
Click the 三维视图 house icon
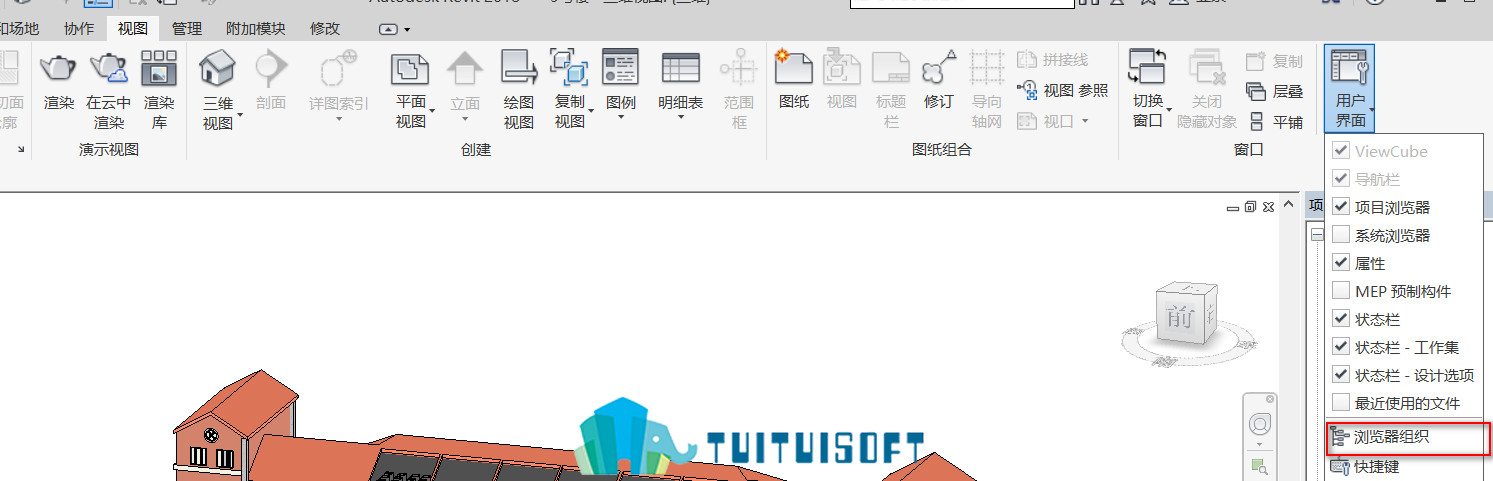[x=217, y=69]
